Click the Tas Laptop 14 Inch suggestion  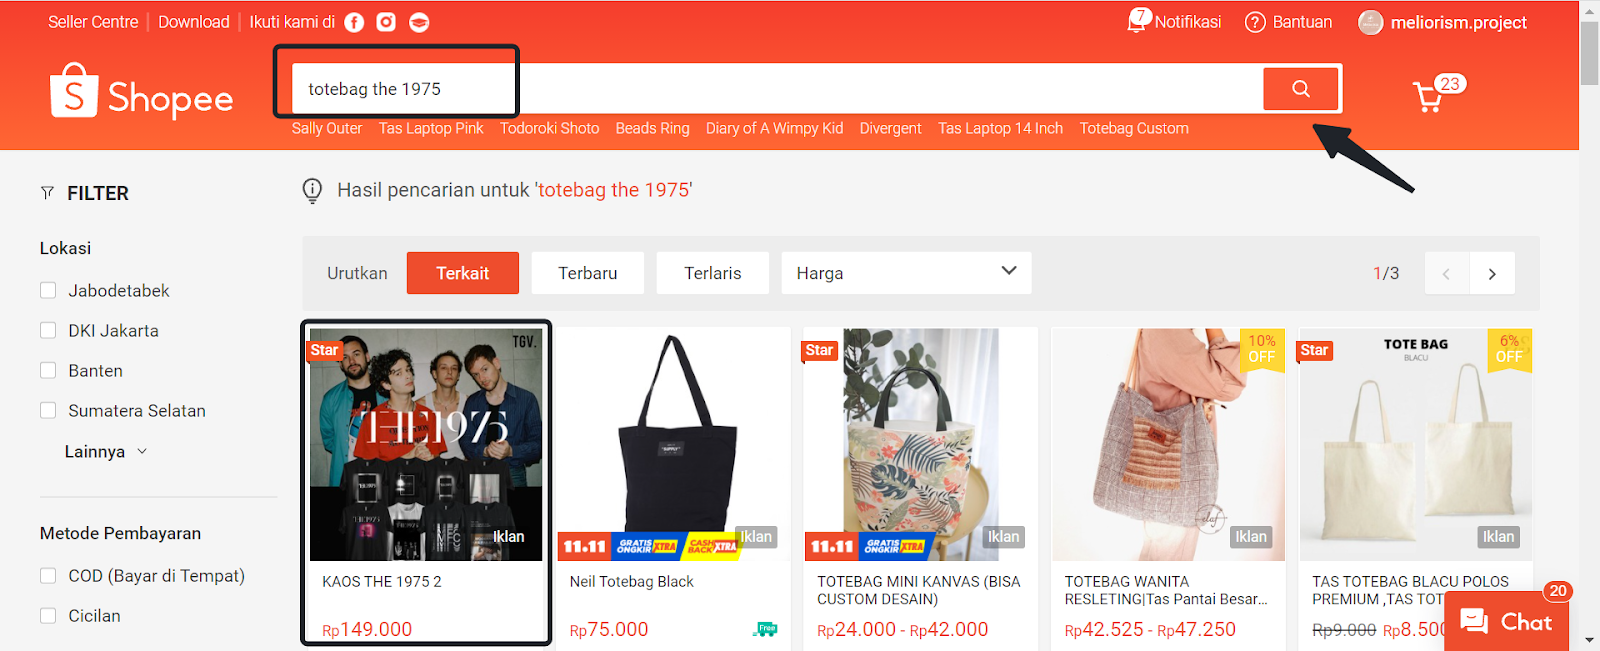tap(1001, 128)
